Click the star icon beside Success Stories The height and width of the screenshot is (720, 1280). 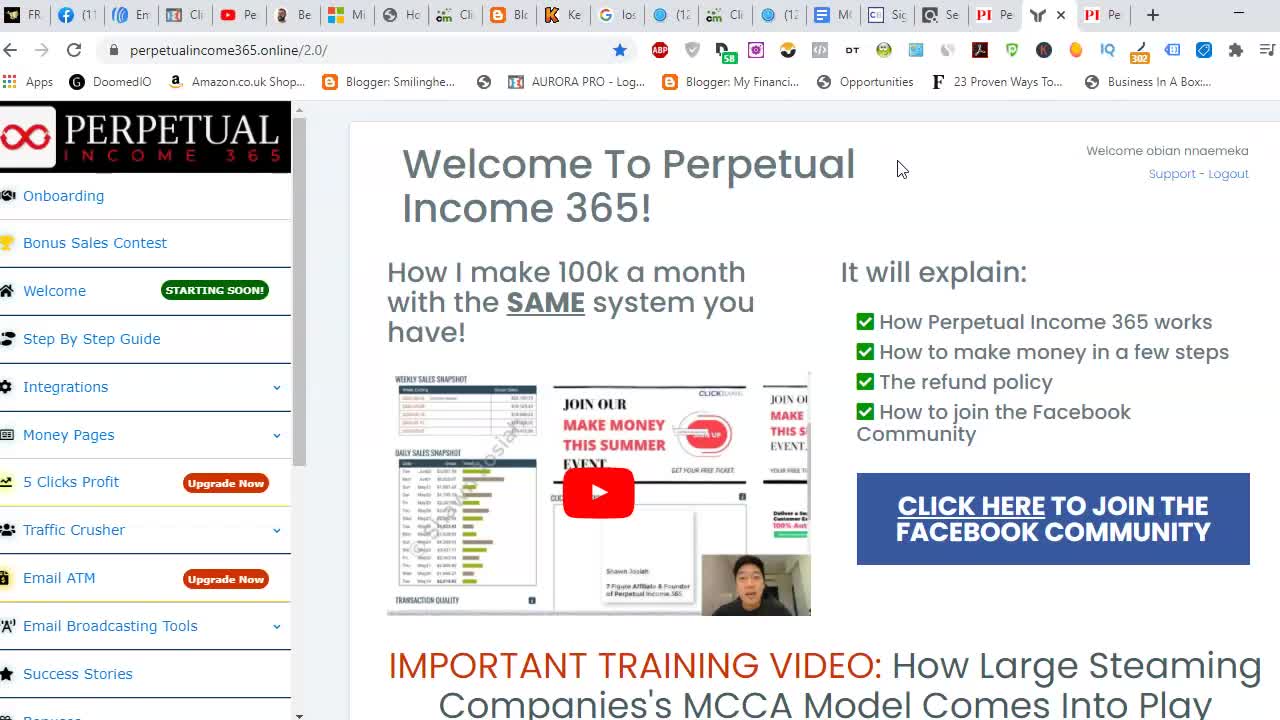[x=7, y=674]
